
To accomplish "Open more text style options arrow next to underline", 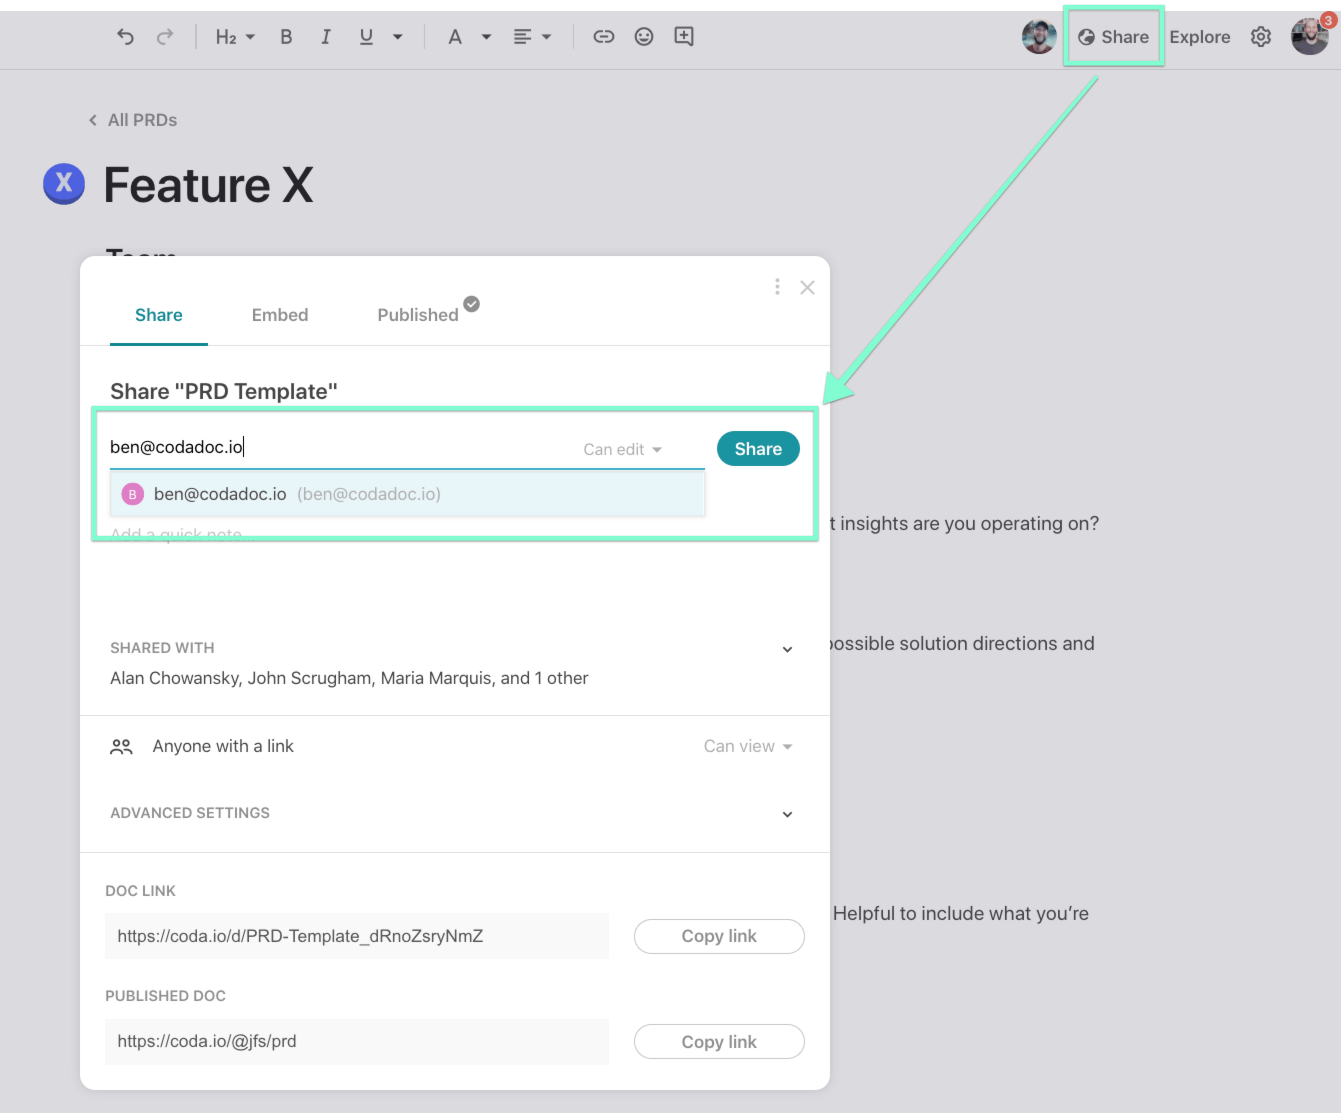I will [x=397, y=37].
